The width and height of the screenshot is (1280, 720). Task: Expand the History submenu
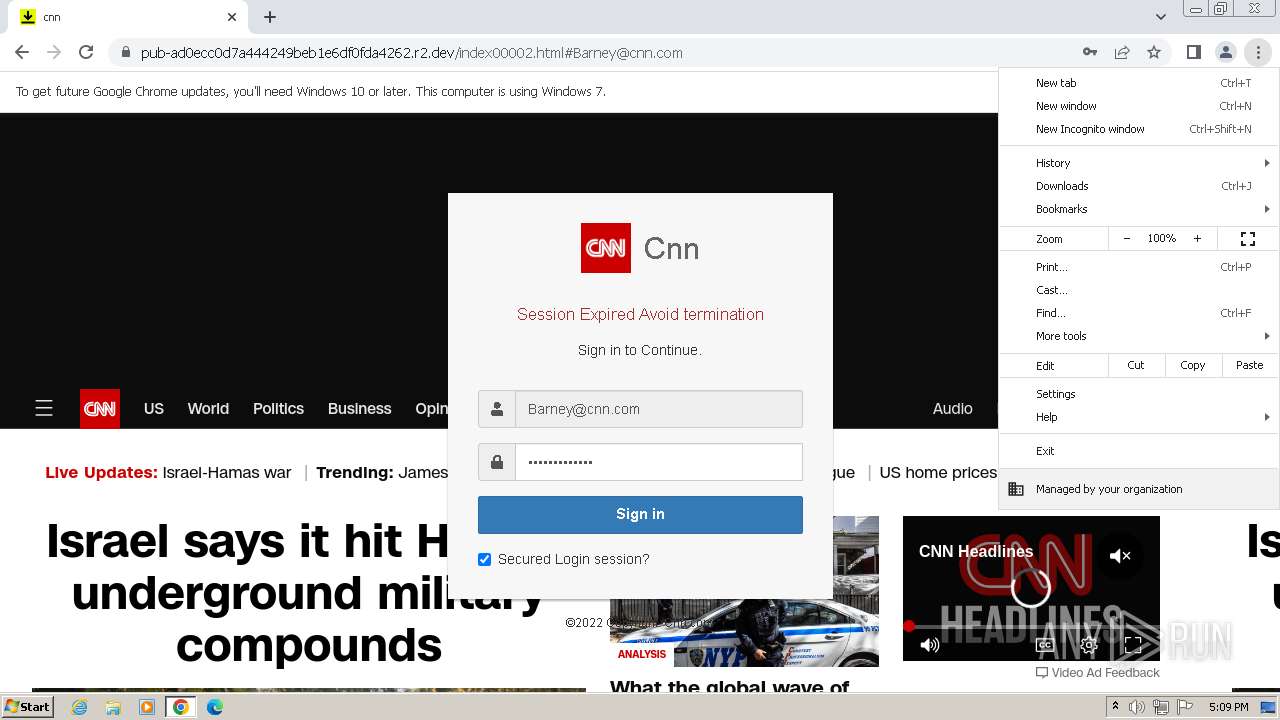coord(1139,163)
